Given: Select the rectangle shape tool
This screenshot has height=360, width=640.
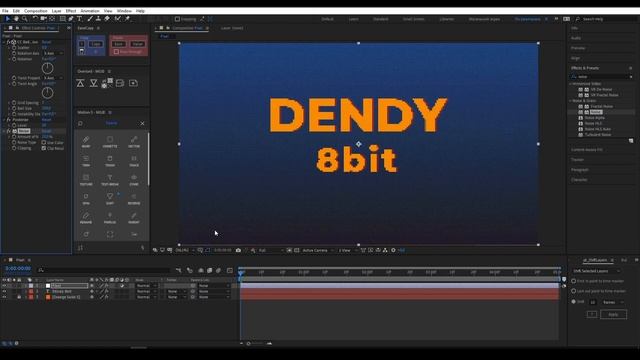Looking at the screenshot, I should tap(62, 19).
